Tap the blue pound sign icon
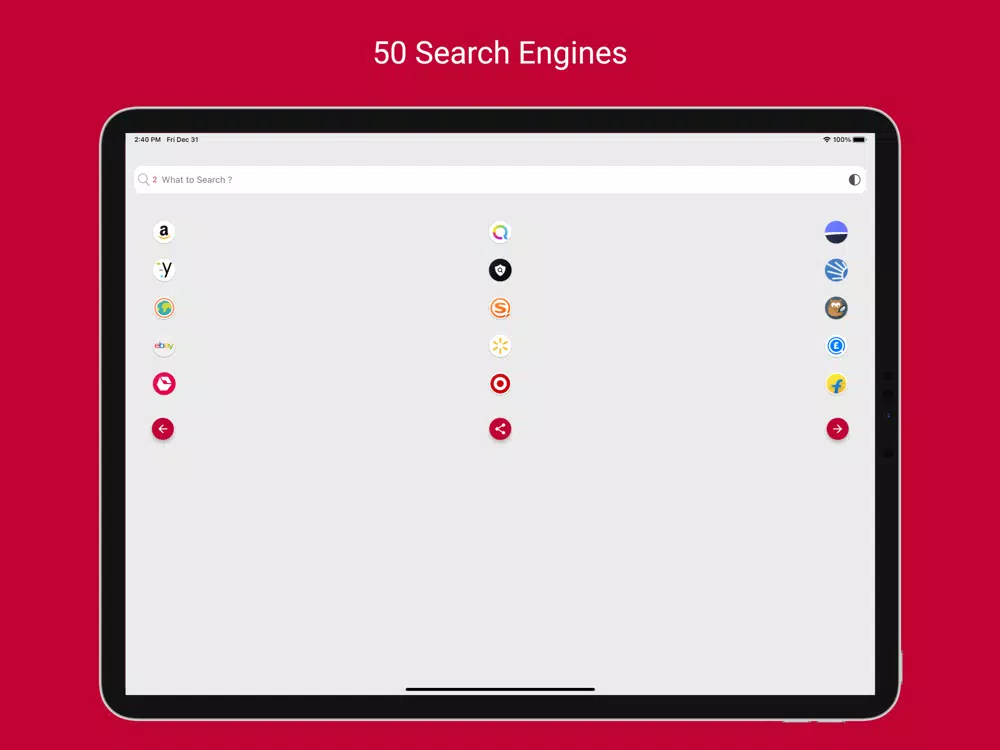The width and height of the screenshot is (1000, 750). (x=836, y=346)
